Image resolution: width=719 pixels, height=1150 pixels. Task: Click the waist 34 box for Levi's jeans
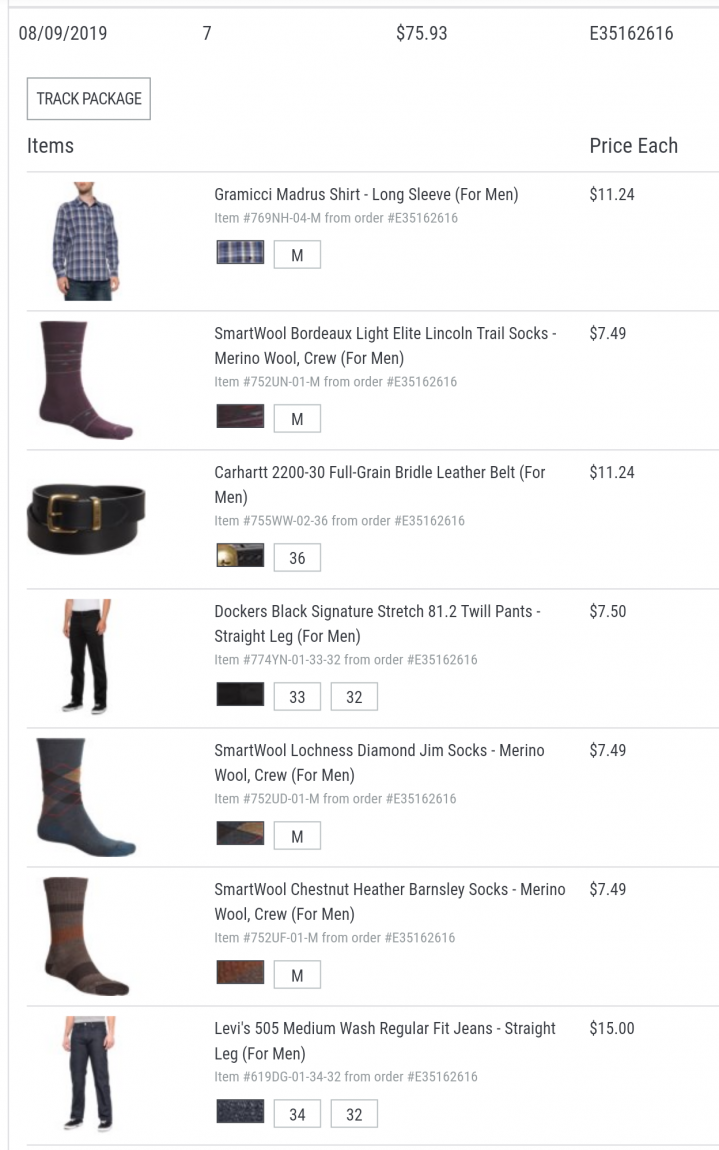(297, 1114)
